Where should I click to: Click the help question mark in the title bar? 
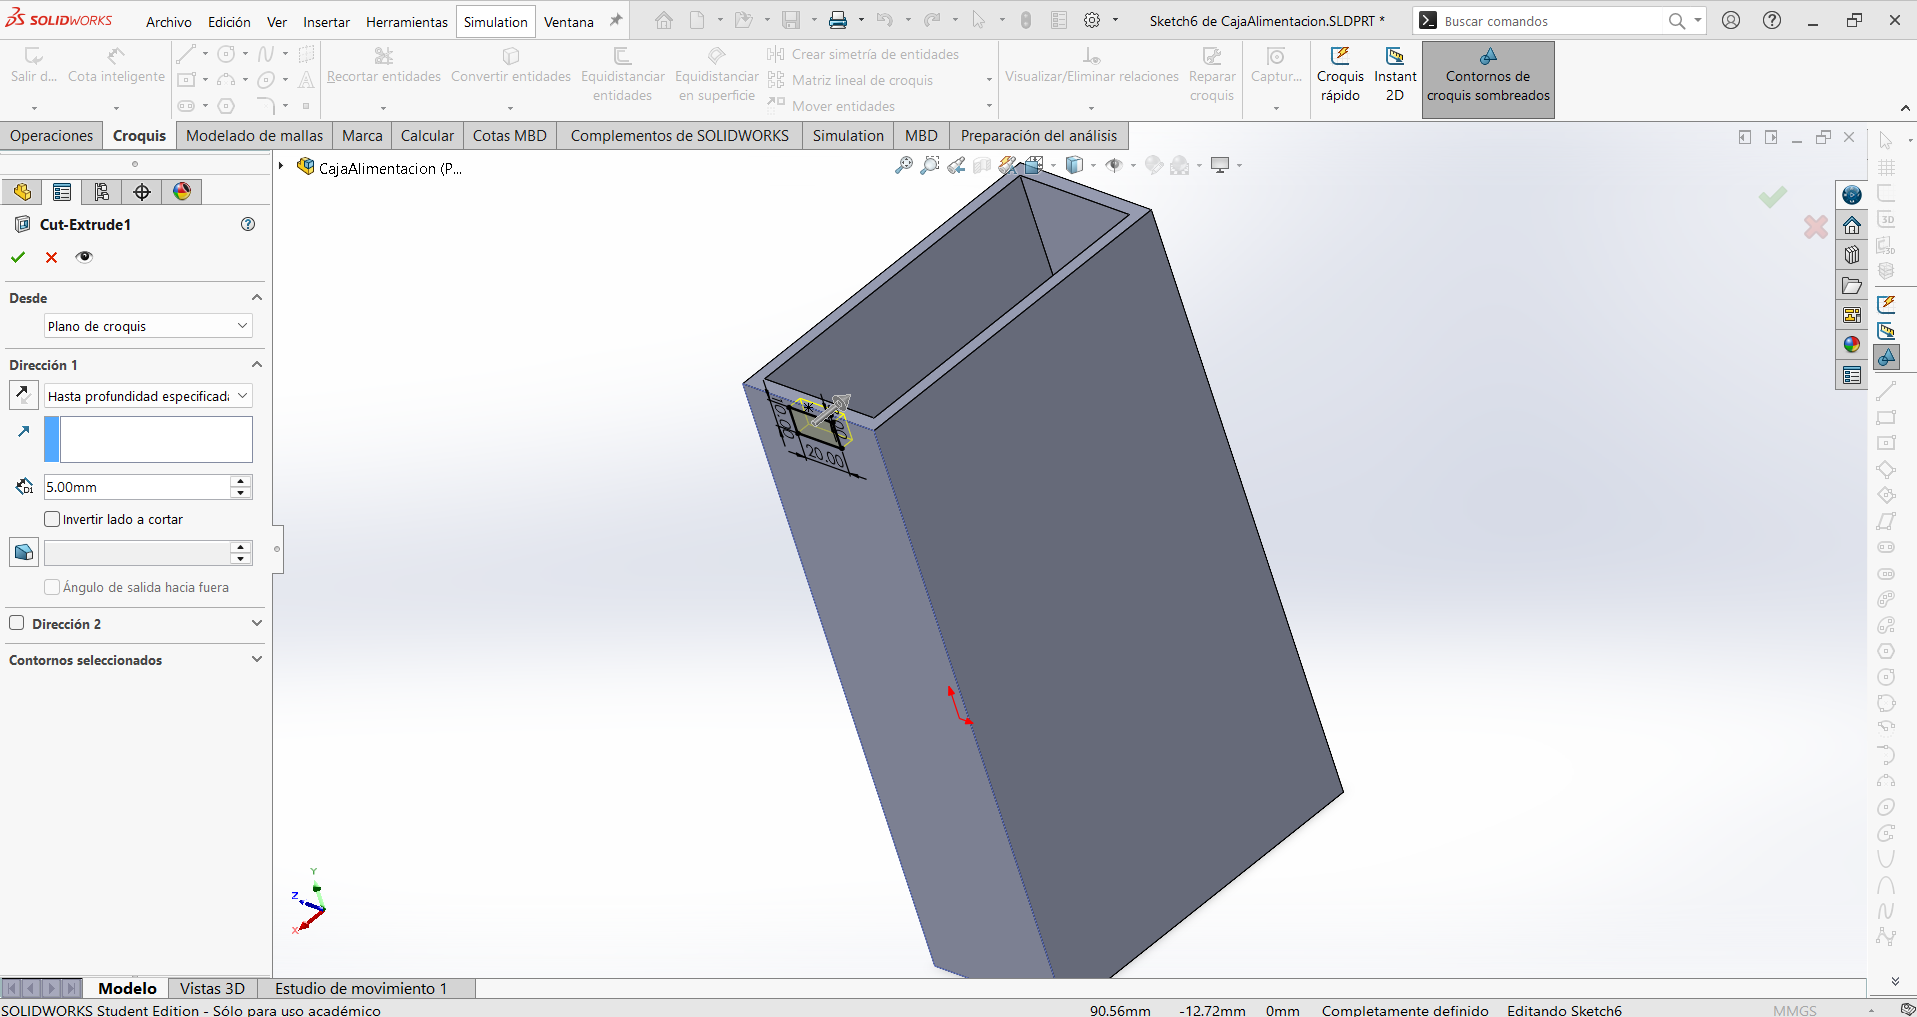click(x=1772, y=20)
